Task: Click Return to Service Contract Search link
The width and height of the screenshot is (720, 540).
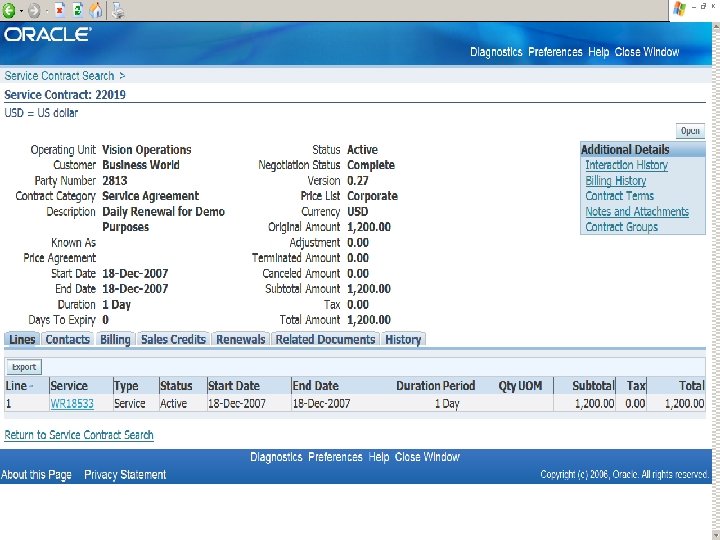Action: click(x=79, y=435)
